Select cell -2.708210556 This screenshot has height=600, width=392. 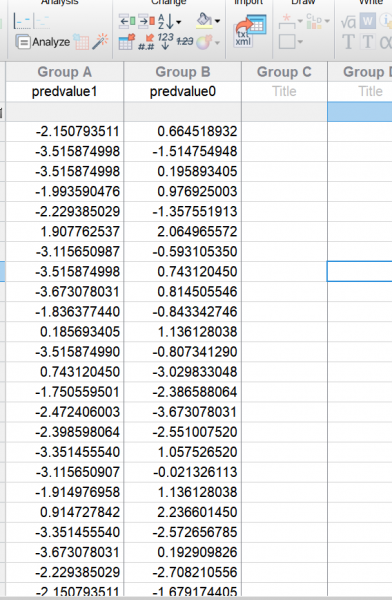pyautogui.click(x=183, y=572)
